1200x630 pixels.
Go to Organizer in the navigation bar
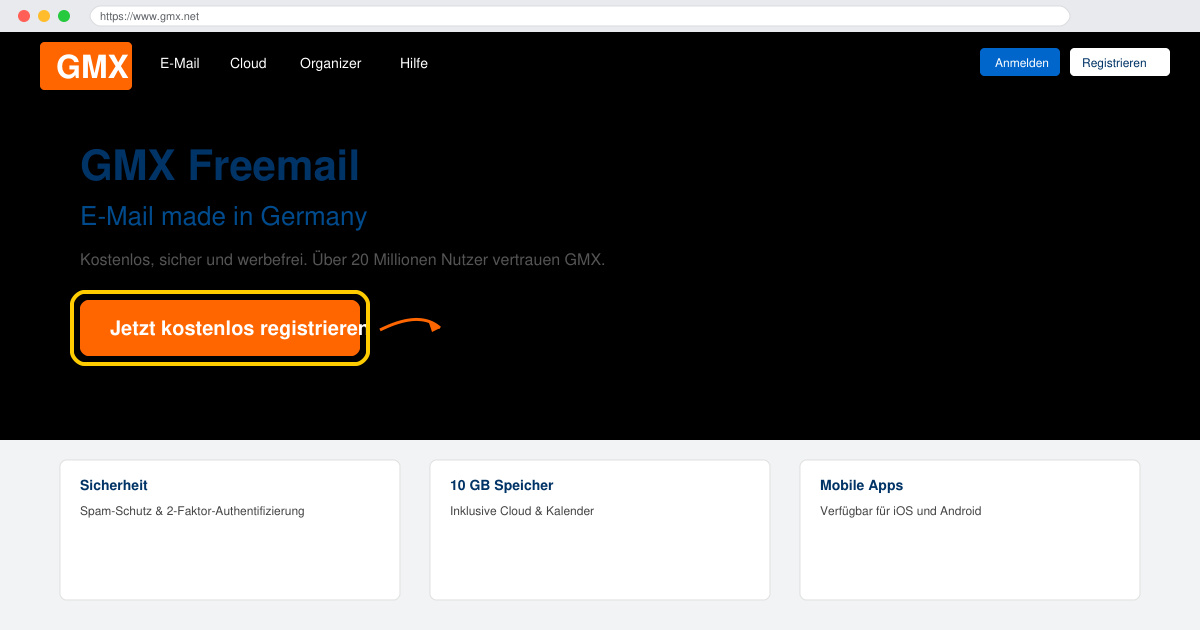[330, 63]
